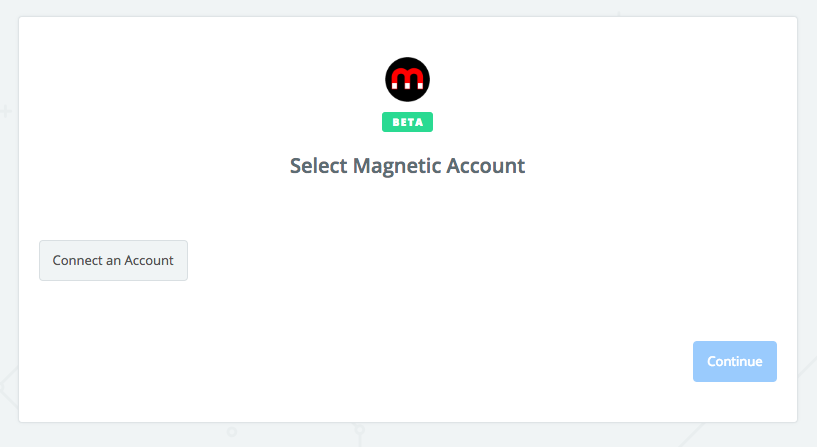Viewport: 817px width, 447px height.
Task: Click the word Account in the heading
Action: (x=486, y=166)
